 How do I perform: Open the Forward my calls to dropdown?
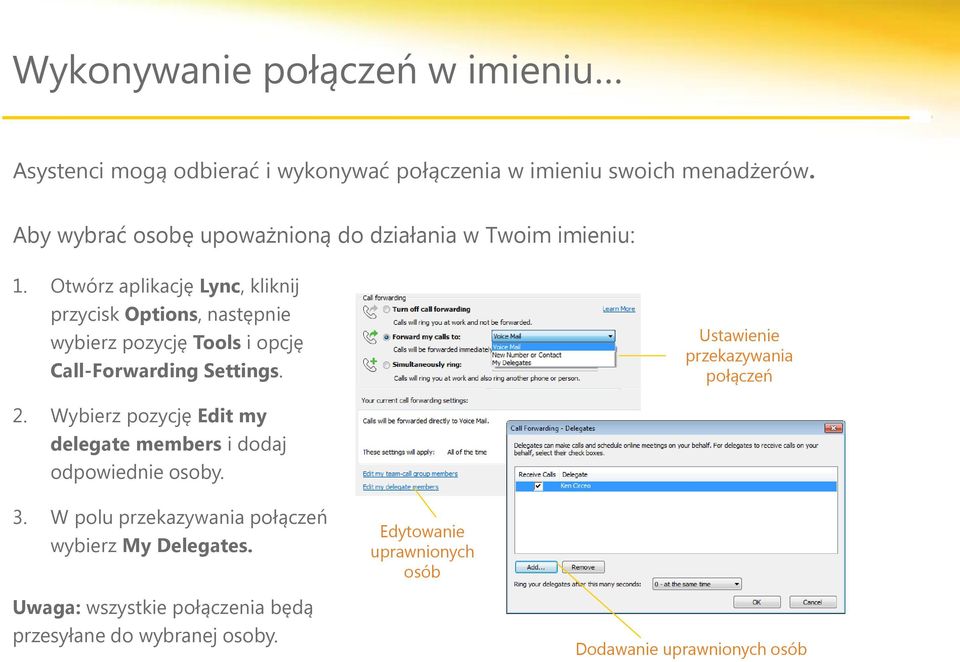tap(553, 336)
